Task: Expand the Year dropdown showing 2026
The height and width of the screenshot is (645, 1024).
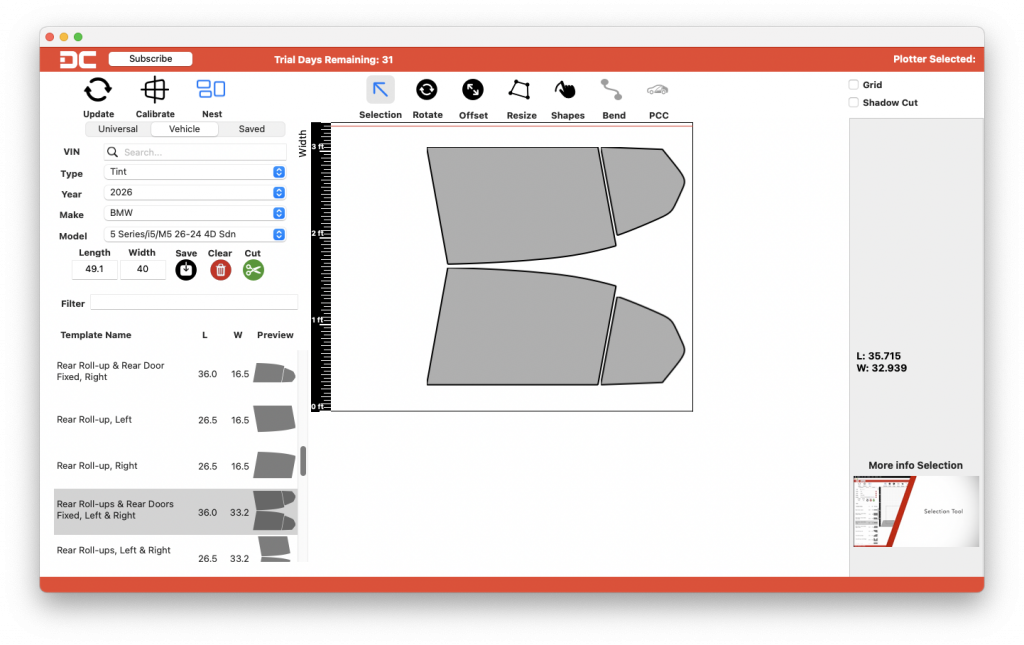Action: click(x=195, y=193)
